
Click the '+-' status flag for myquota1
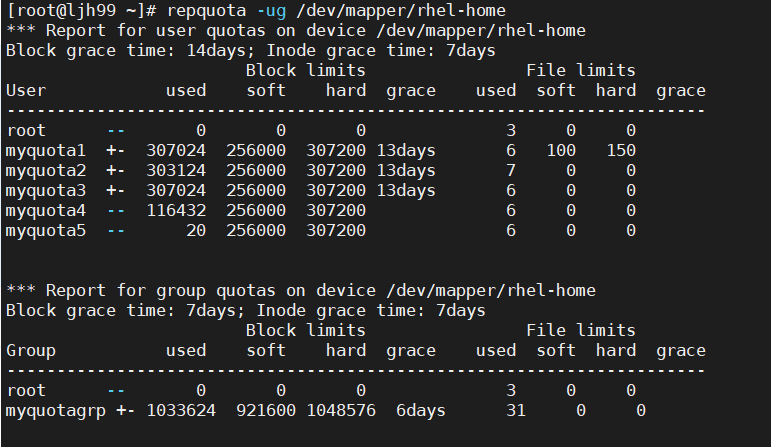[x=116, y=150]
